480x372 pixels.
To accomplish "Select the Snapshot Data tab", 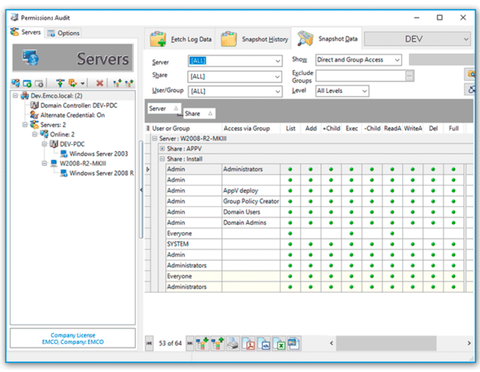I will [x=327, y=39].
